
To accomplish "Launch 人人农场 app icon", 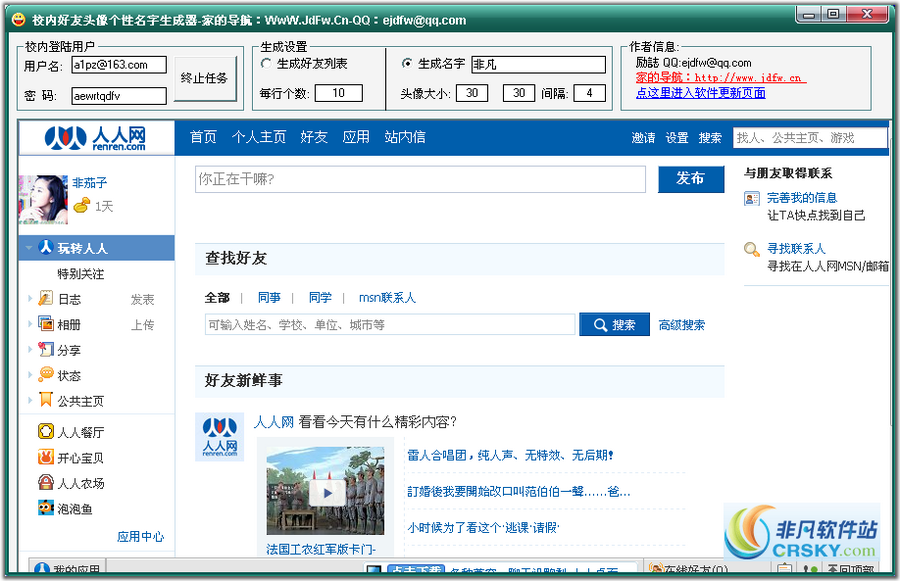I will click(46, 482).
